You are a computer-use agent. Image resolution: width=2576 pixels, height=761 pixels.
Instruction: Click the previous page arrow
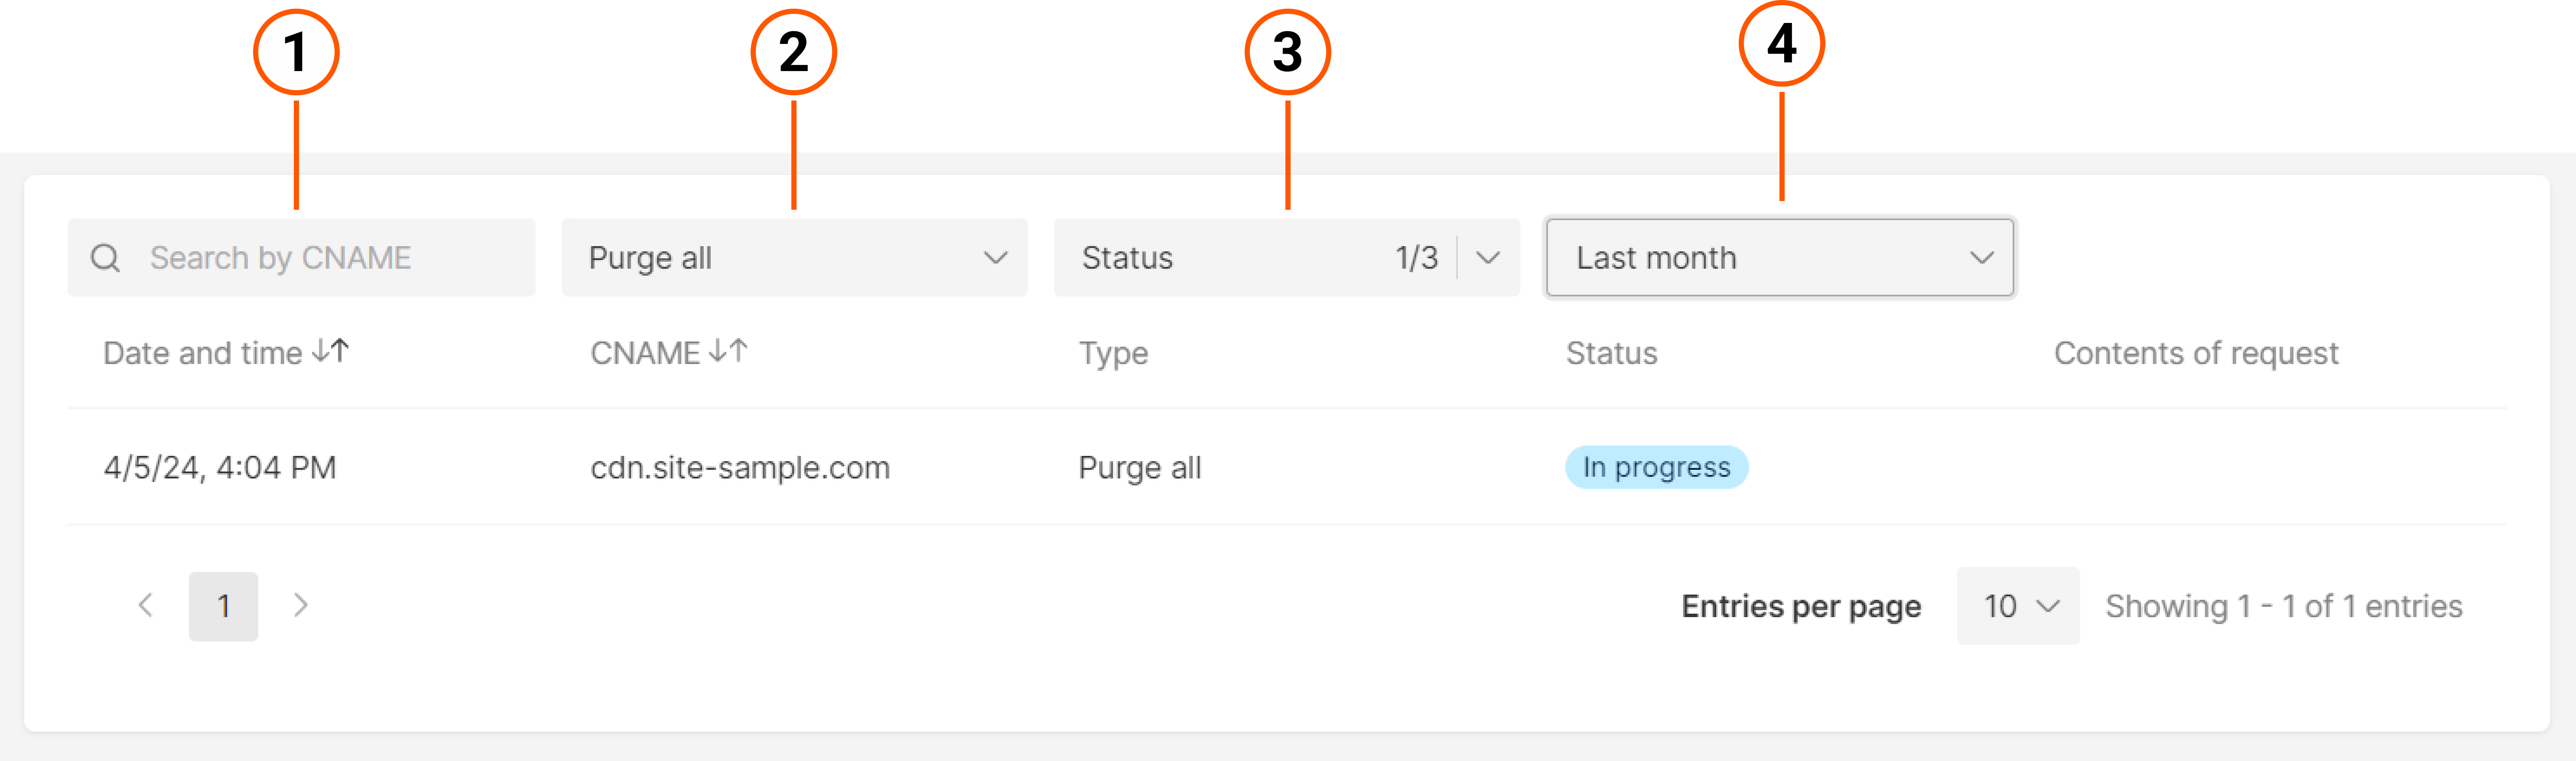click(x=146, y=605)
